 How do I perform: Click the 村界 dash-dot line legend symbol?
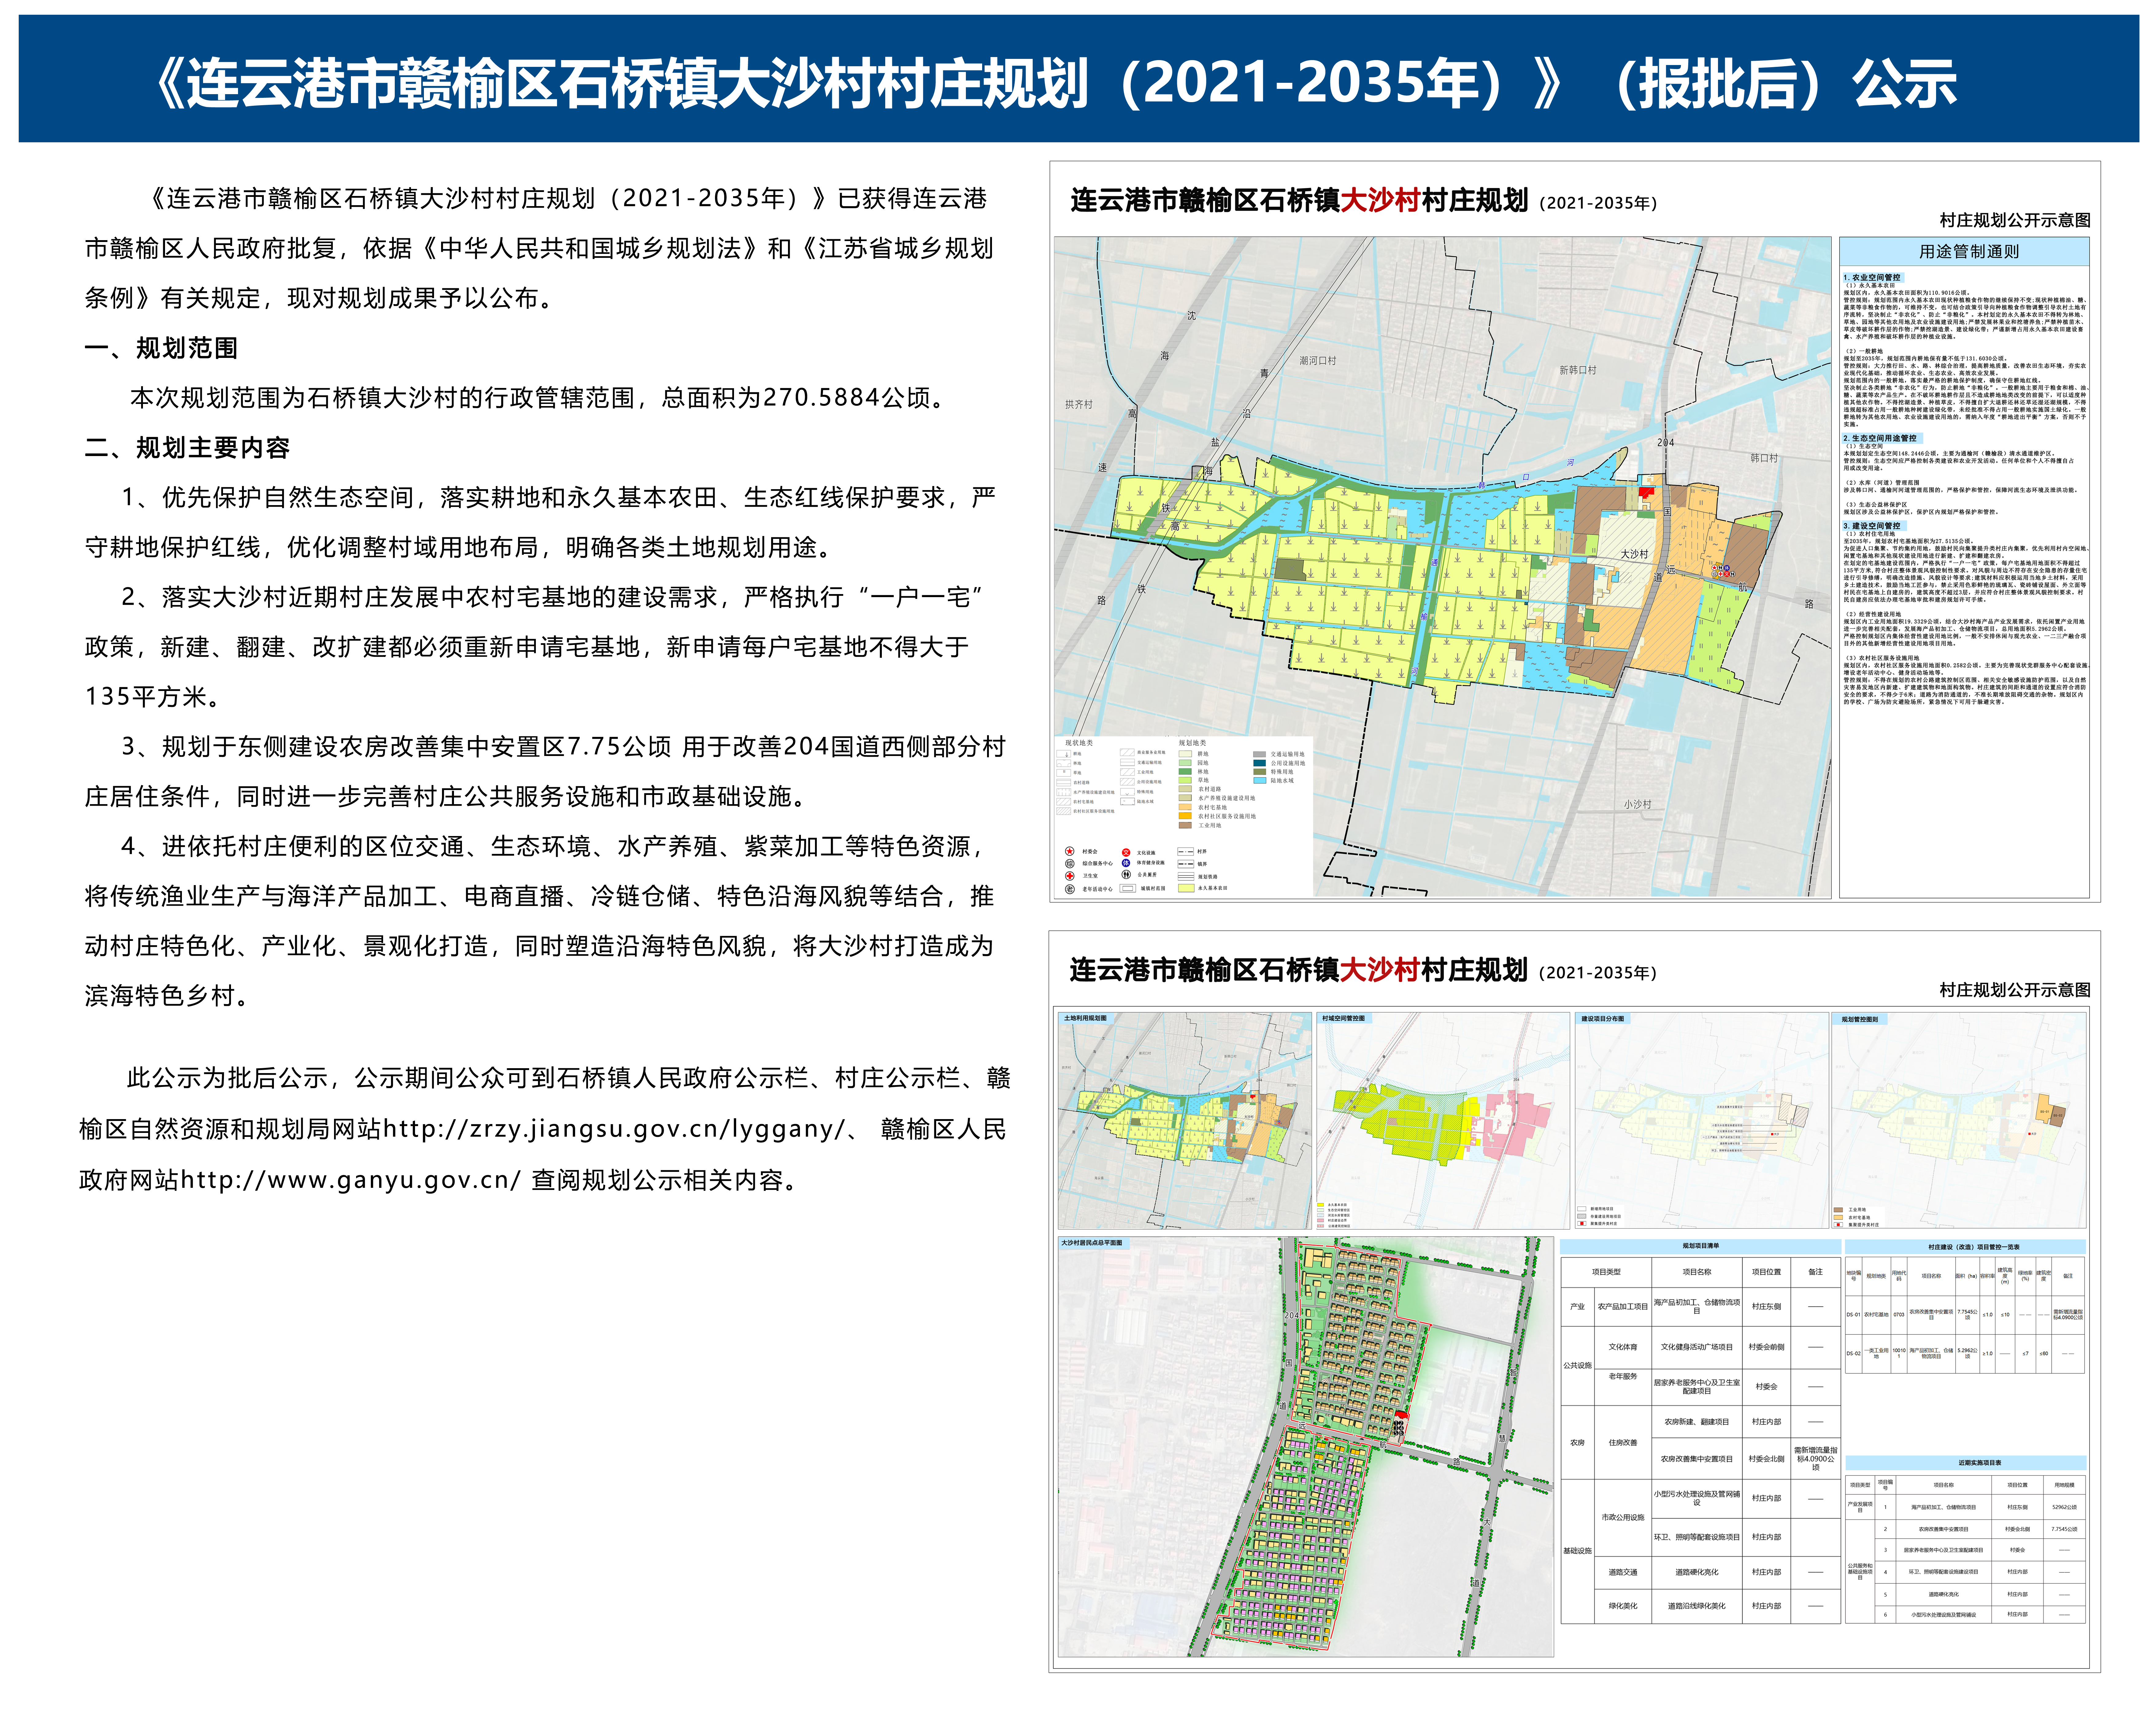coord(1186,852)
